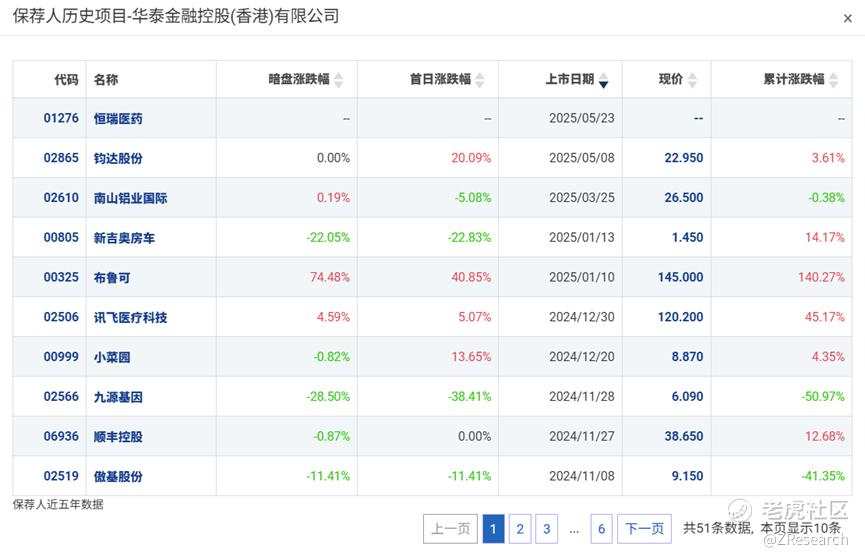Viewport: 865px width, 560px height.
Task: Select first-day change 13.65%
Action: pyautogui.click(x=471, y=356)
